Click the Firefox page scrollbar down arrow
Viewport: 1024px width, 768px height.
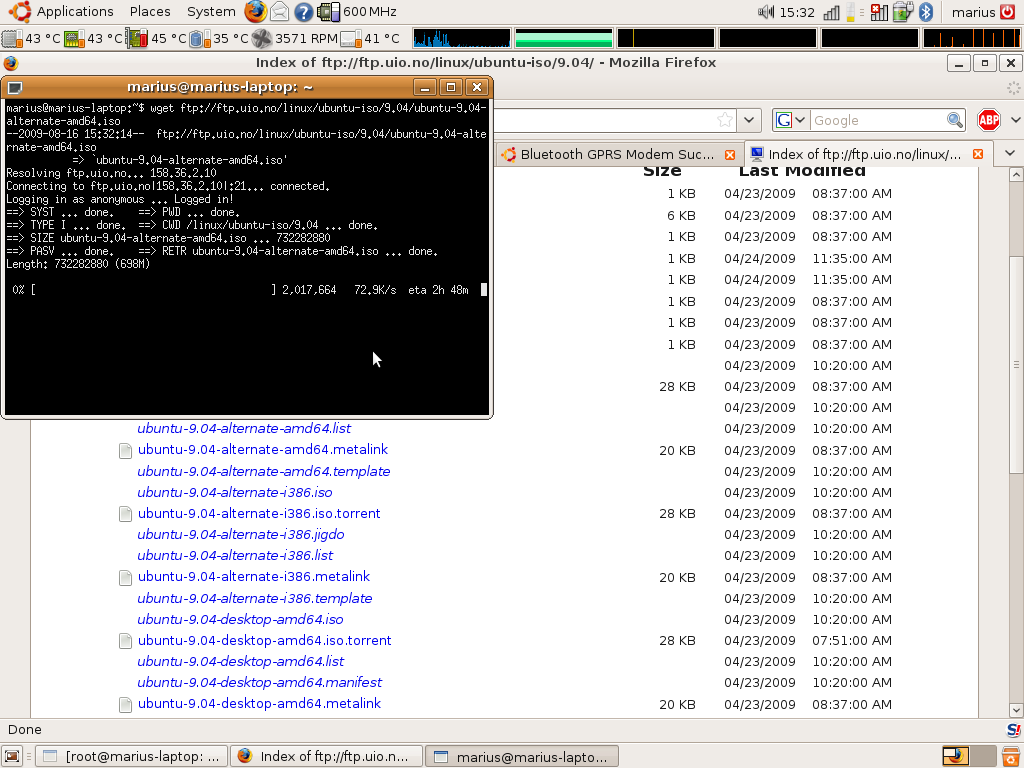[x=1016, y=710]
